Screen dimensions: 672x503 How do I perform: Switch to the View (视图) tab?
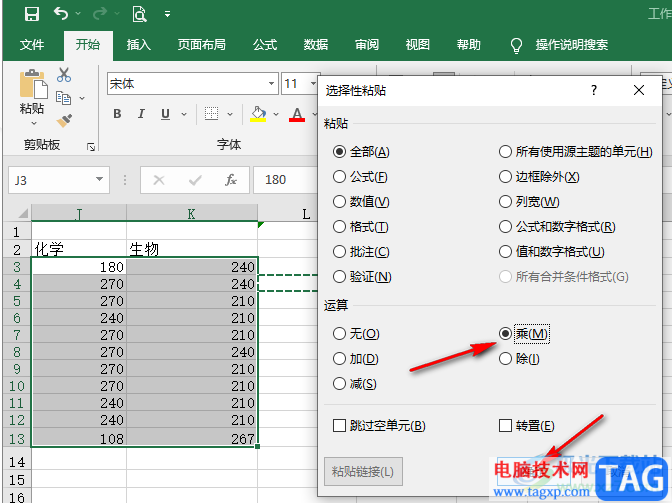click(418, 45)
